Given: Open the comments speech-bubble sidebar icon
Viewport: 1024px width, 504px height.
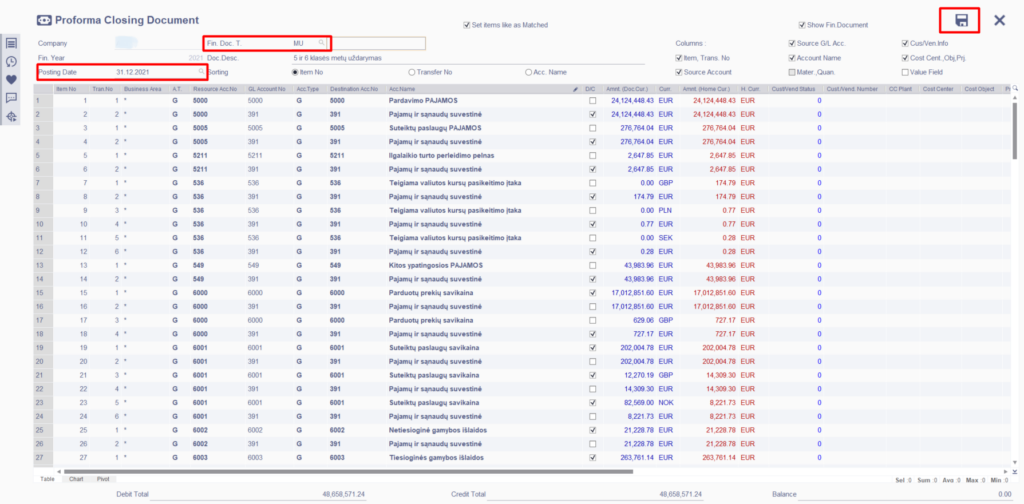Looking at the screenshot, I should pyautogui.click(x=12, y=98).
